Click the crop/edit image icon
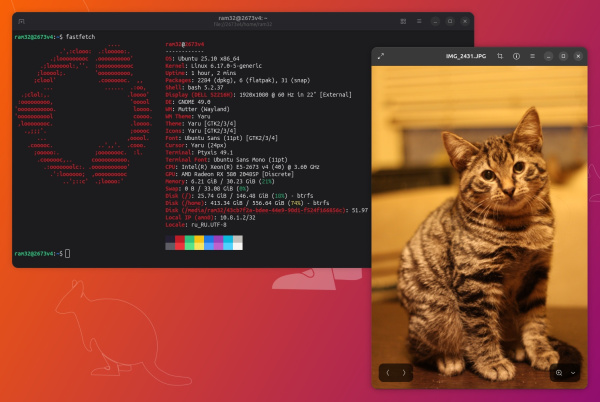 coord(500,56)
